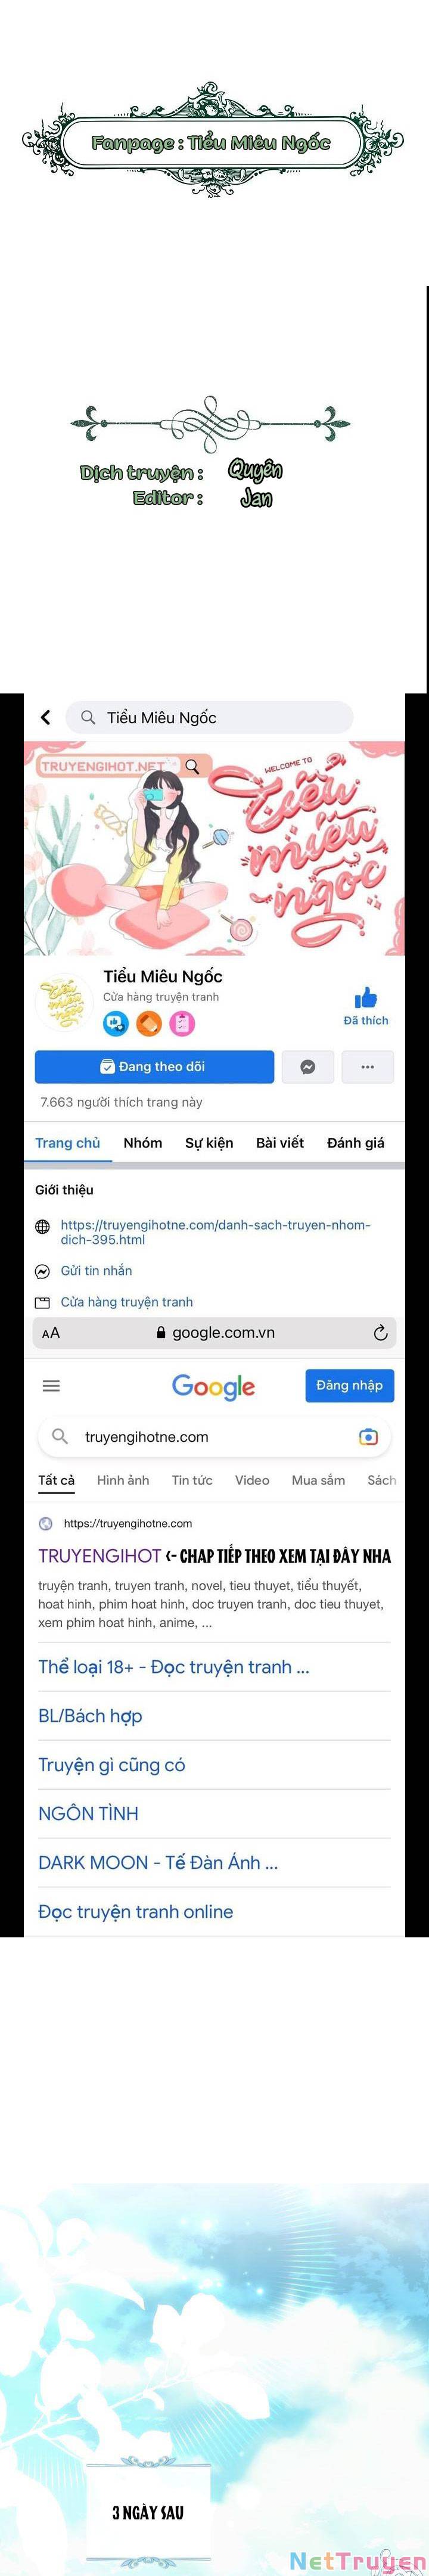Viewport: 429px width, 2576px height.
Task: Tap the back arrow beside search
Action: [45, 717]
